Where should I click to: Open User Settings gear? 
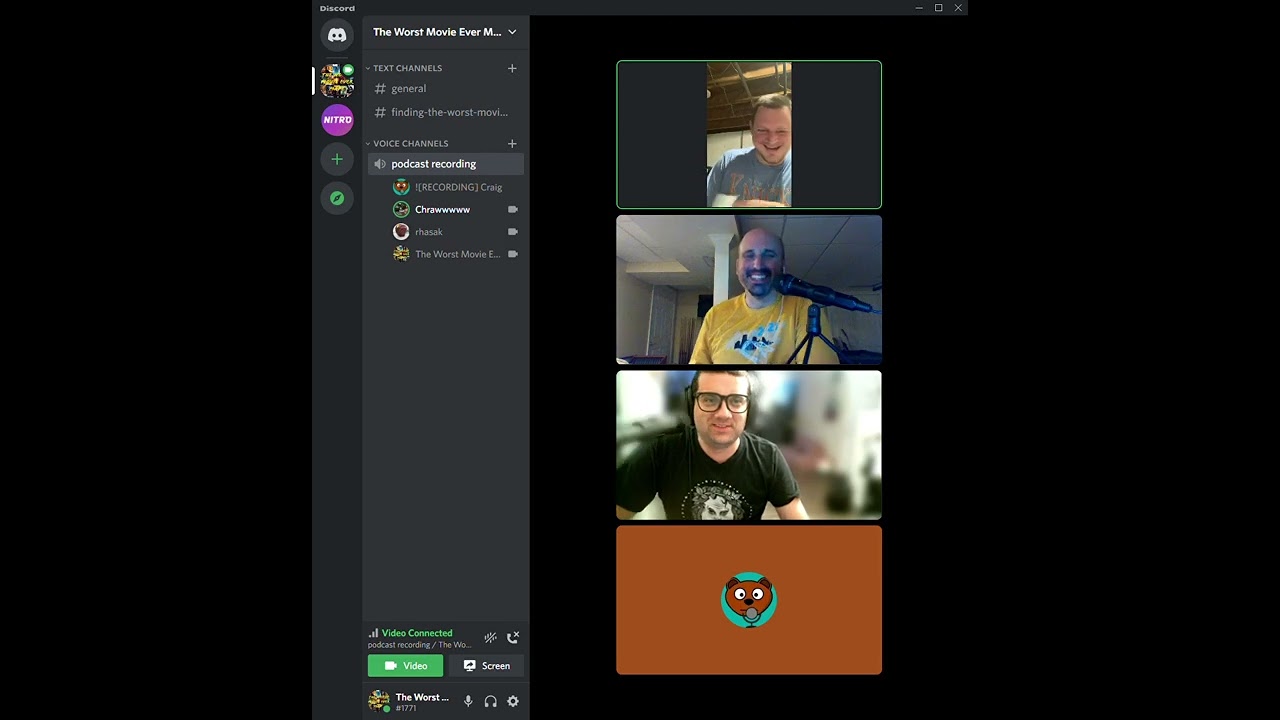513,702
